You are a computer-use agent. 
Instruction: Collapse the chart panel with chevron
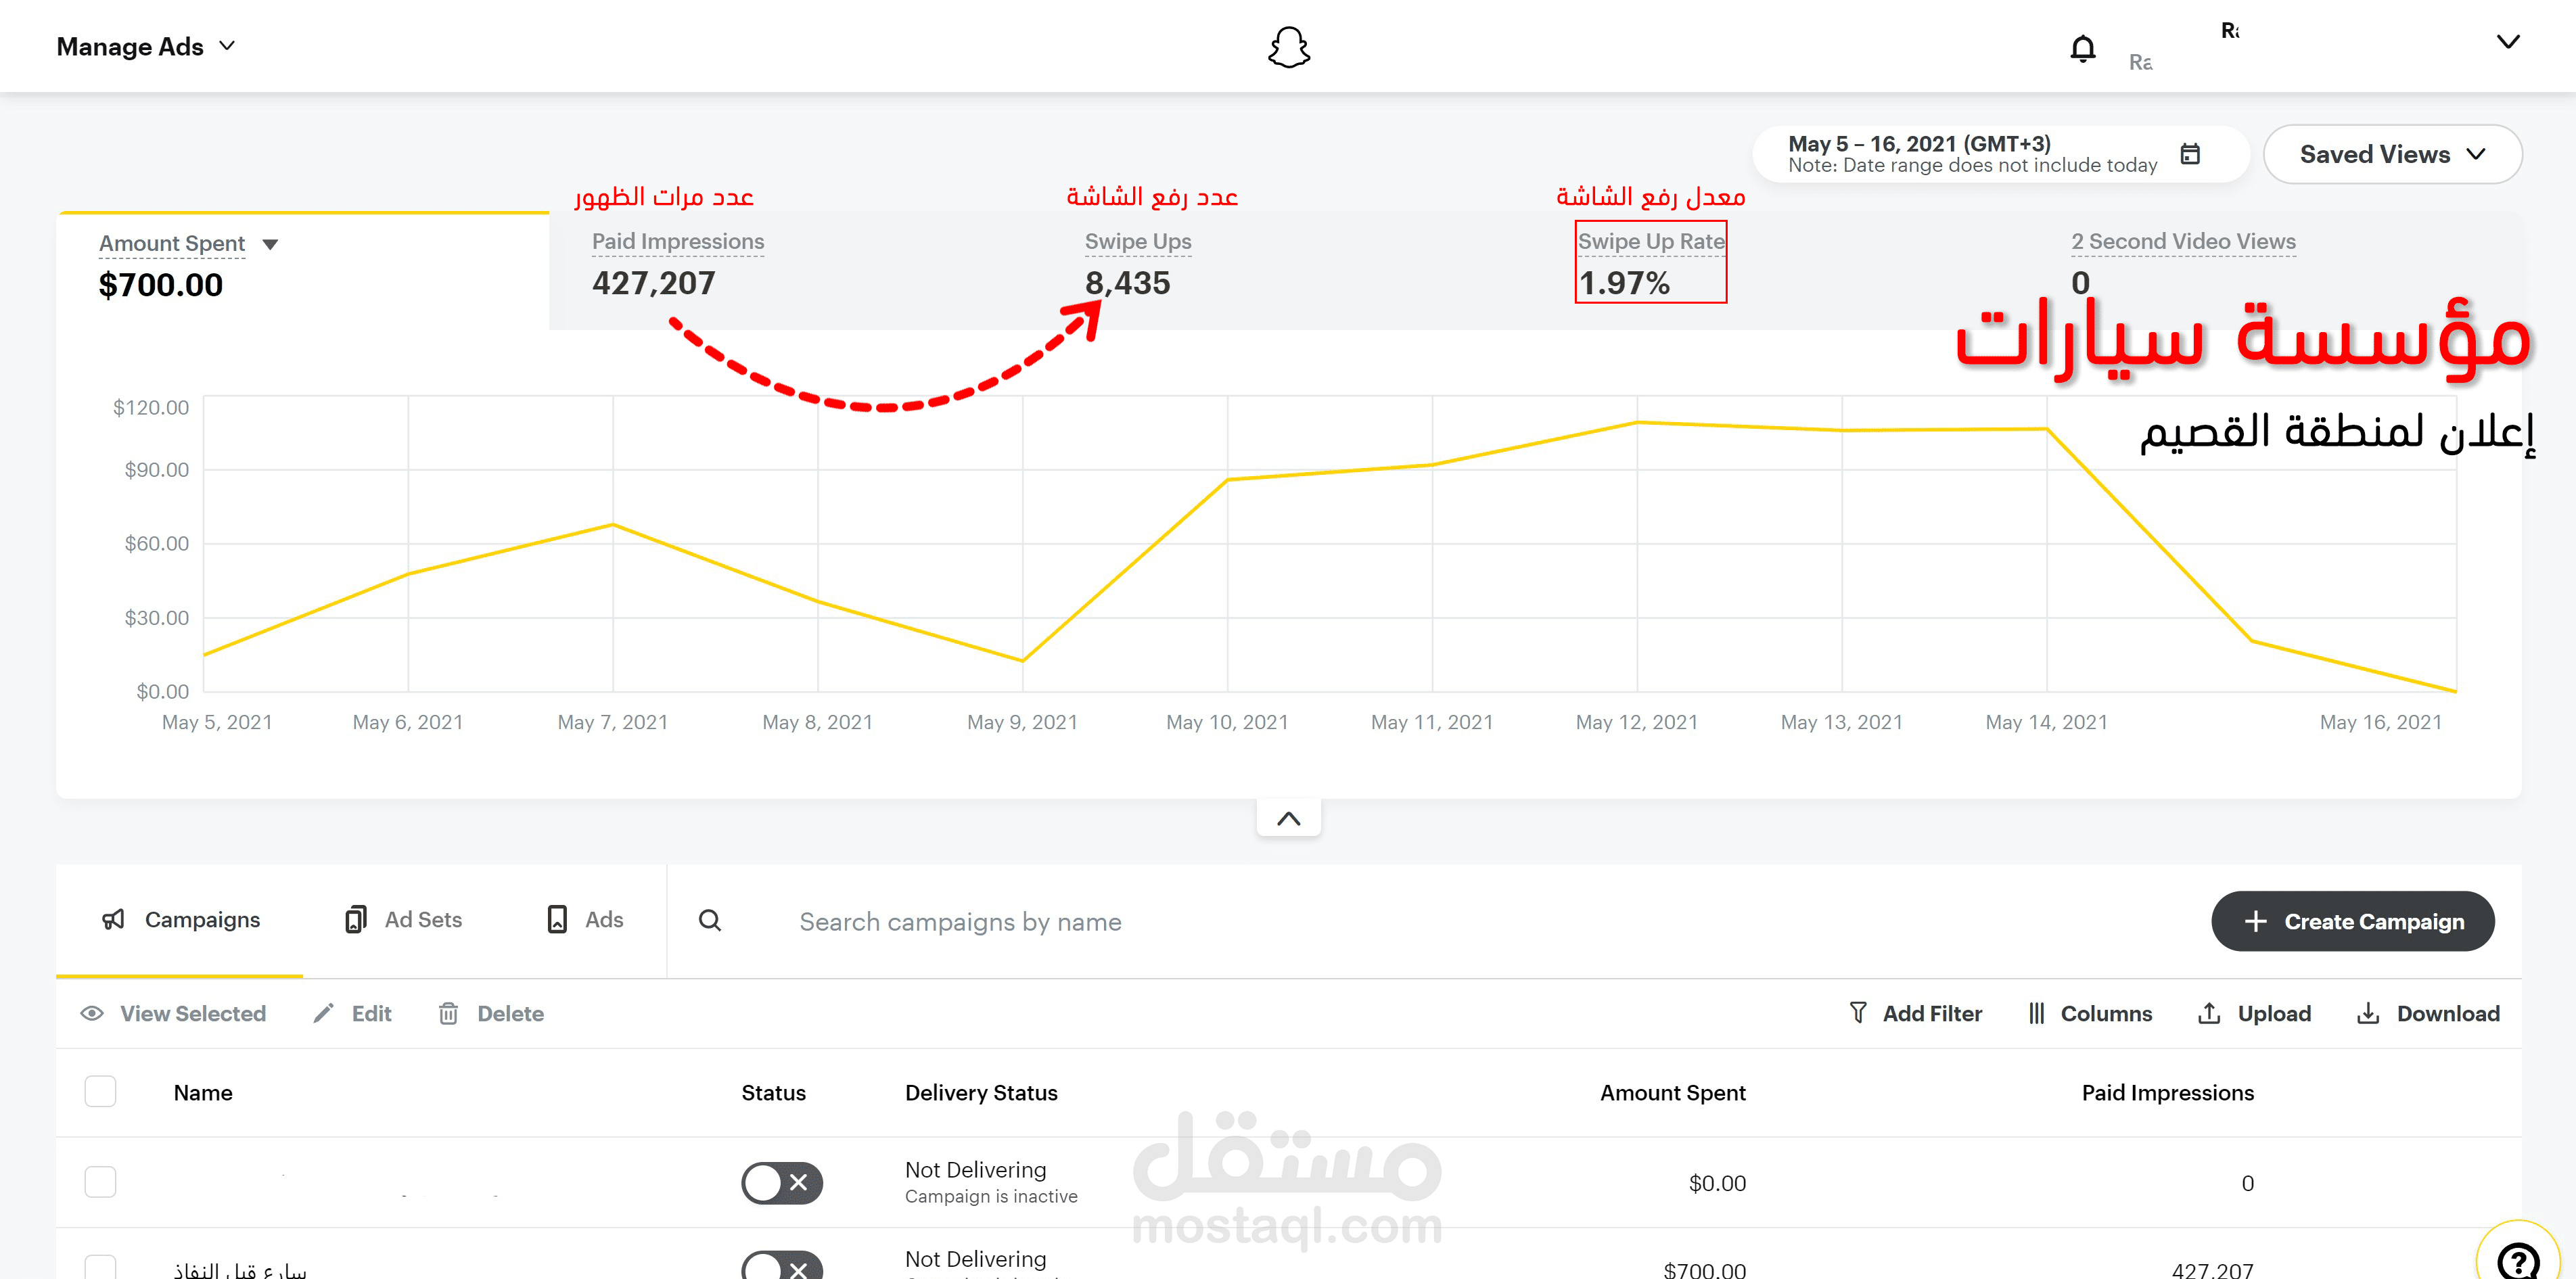coord(1288,818)
